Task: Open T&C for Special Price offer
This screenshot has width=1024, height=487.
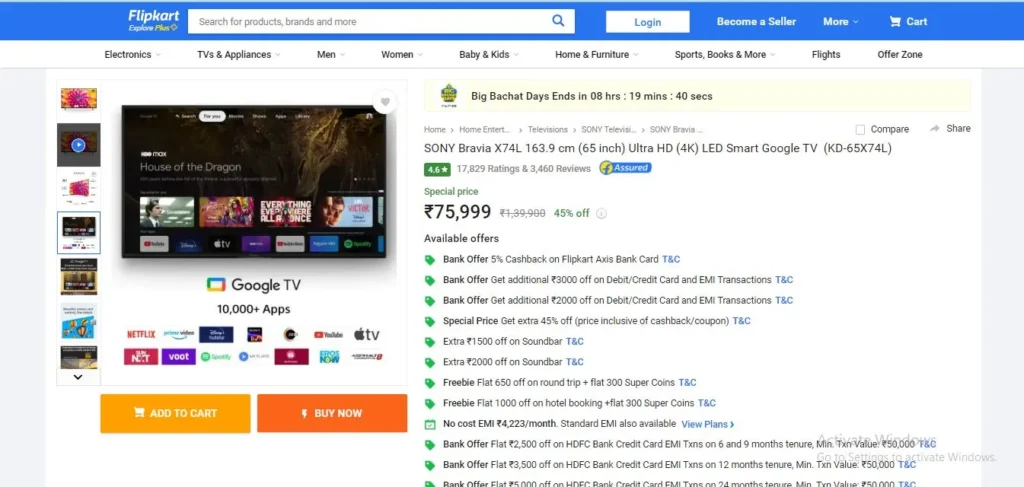Action: tap(741, 321)
